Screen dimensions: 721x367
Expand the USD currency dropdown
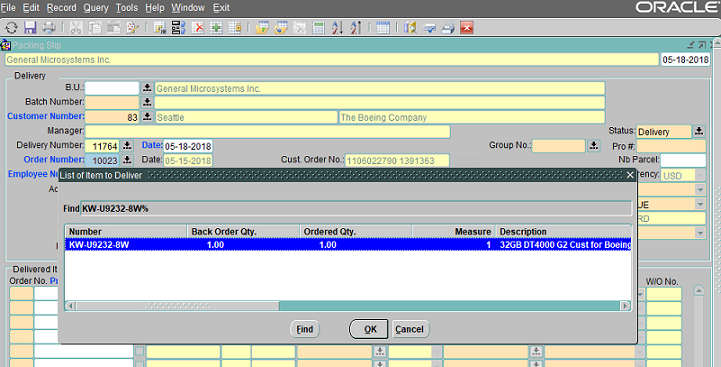pyautogui.click(x=700, y=175)
